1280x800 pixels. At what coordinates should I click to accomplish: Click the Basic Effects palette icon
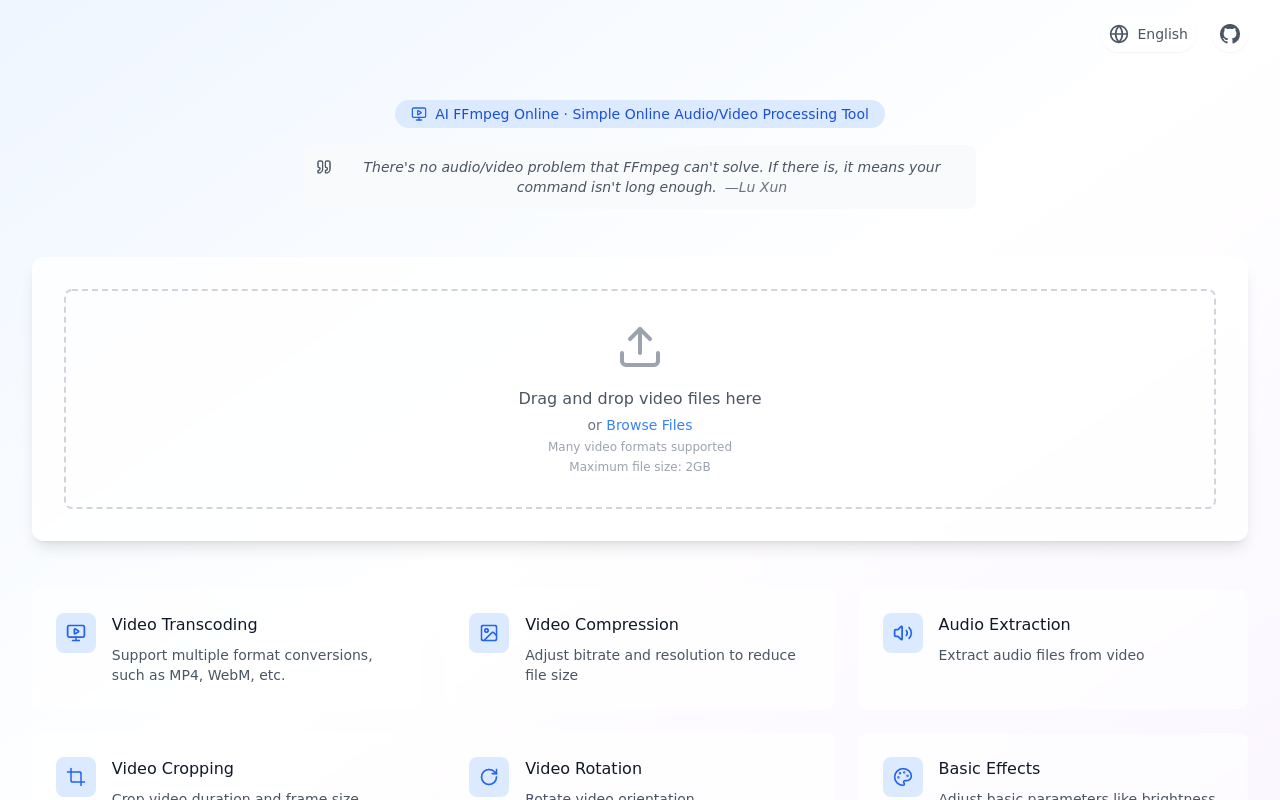pos(903,777)
